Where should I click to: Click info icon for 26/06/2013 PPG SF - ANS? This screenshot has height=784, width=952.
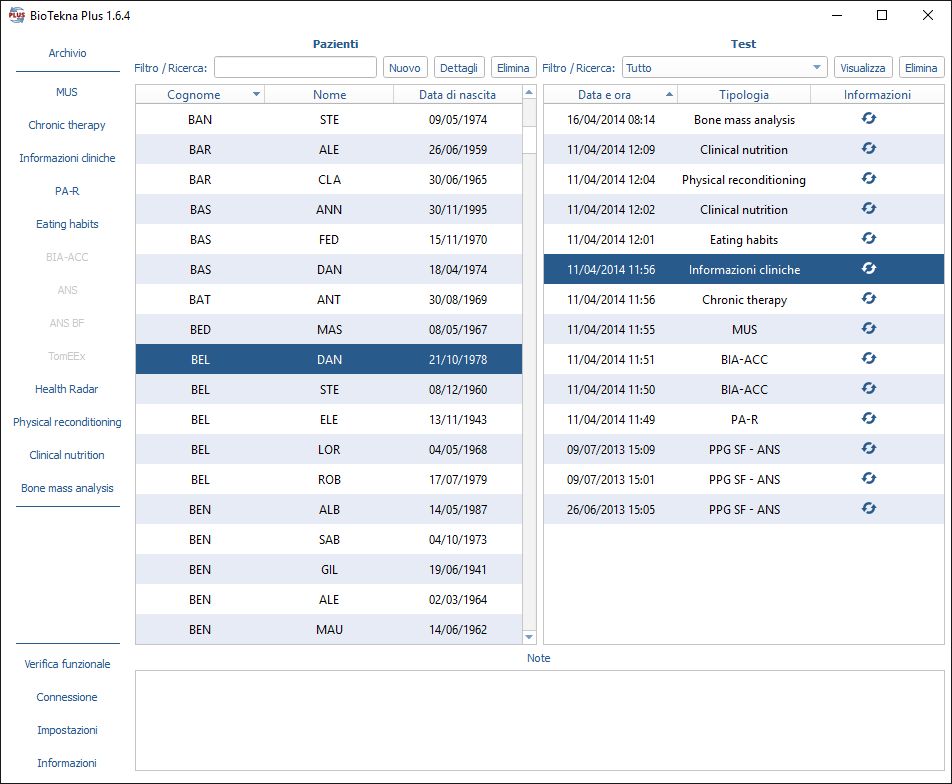tap(868, 509)
